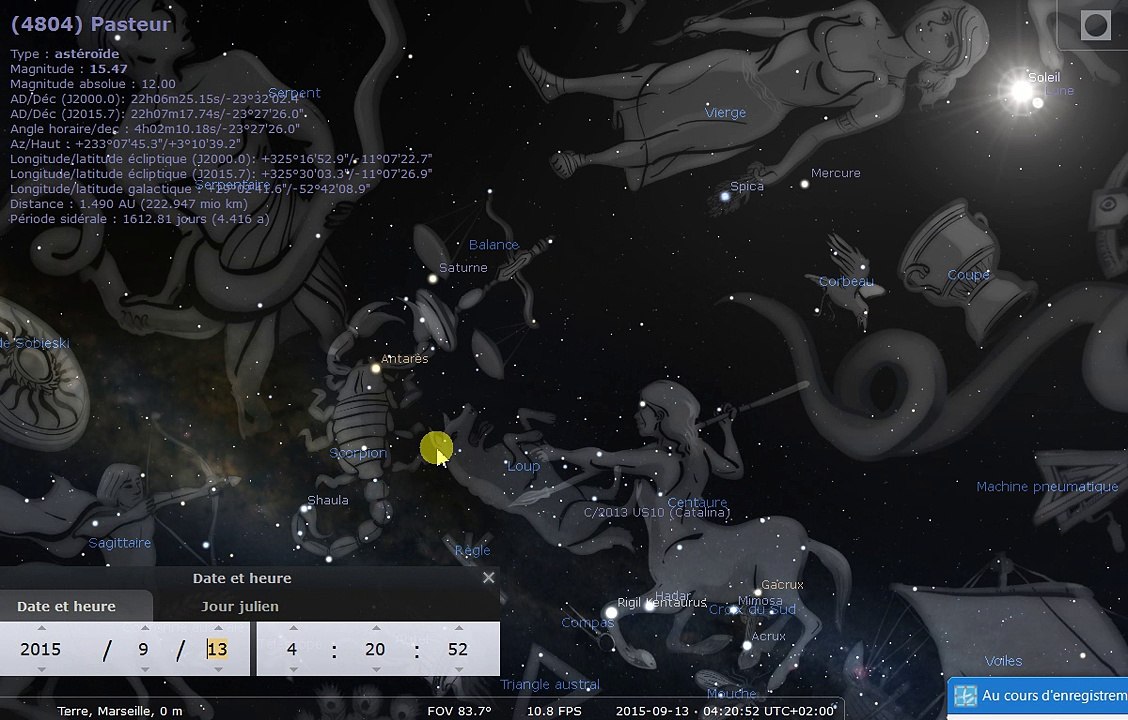Click the 'Type : astéroïde' info line

coord(65,54)
